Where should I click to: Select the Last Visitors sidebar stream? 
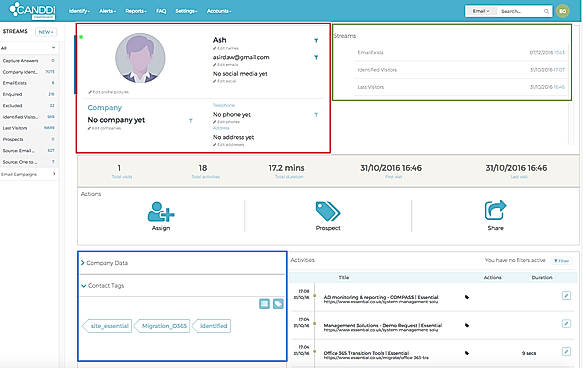point(28,128)
